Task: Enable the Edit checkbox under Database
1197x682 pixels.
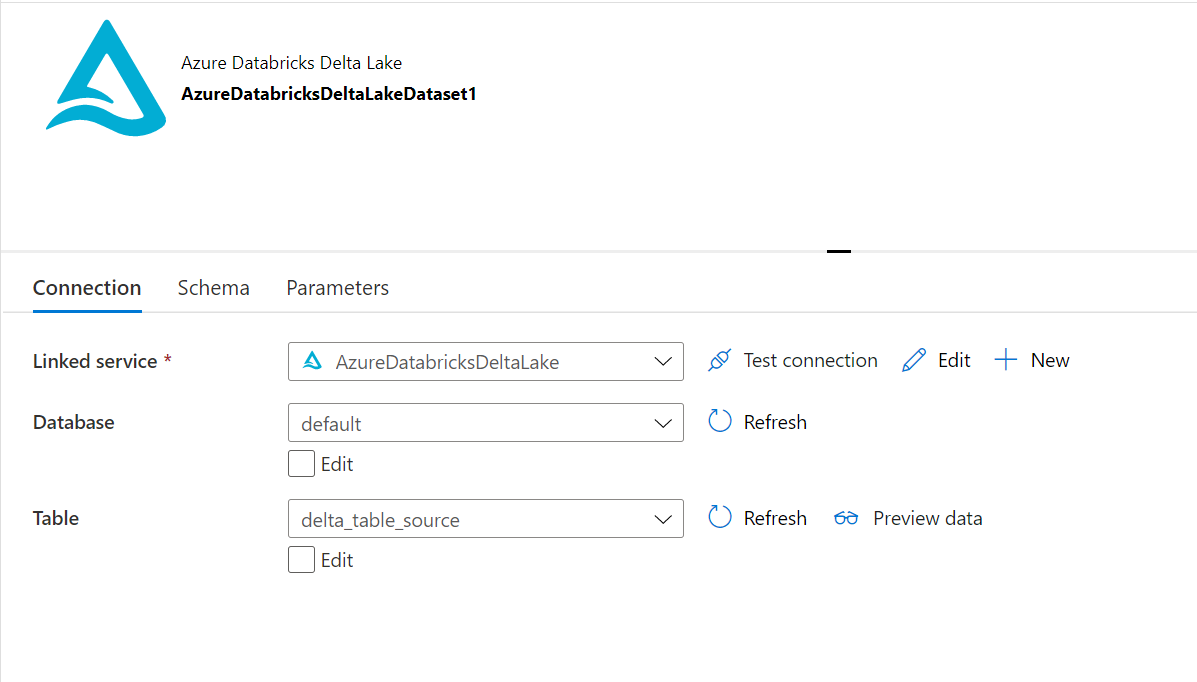Action: point(301,464)
